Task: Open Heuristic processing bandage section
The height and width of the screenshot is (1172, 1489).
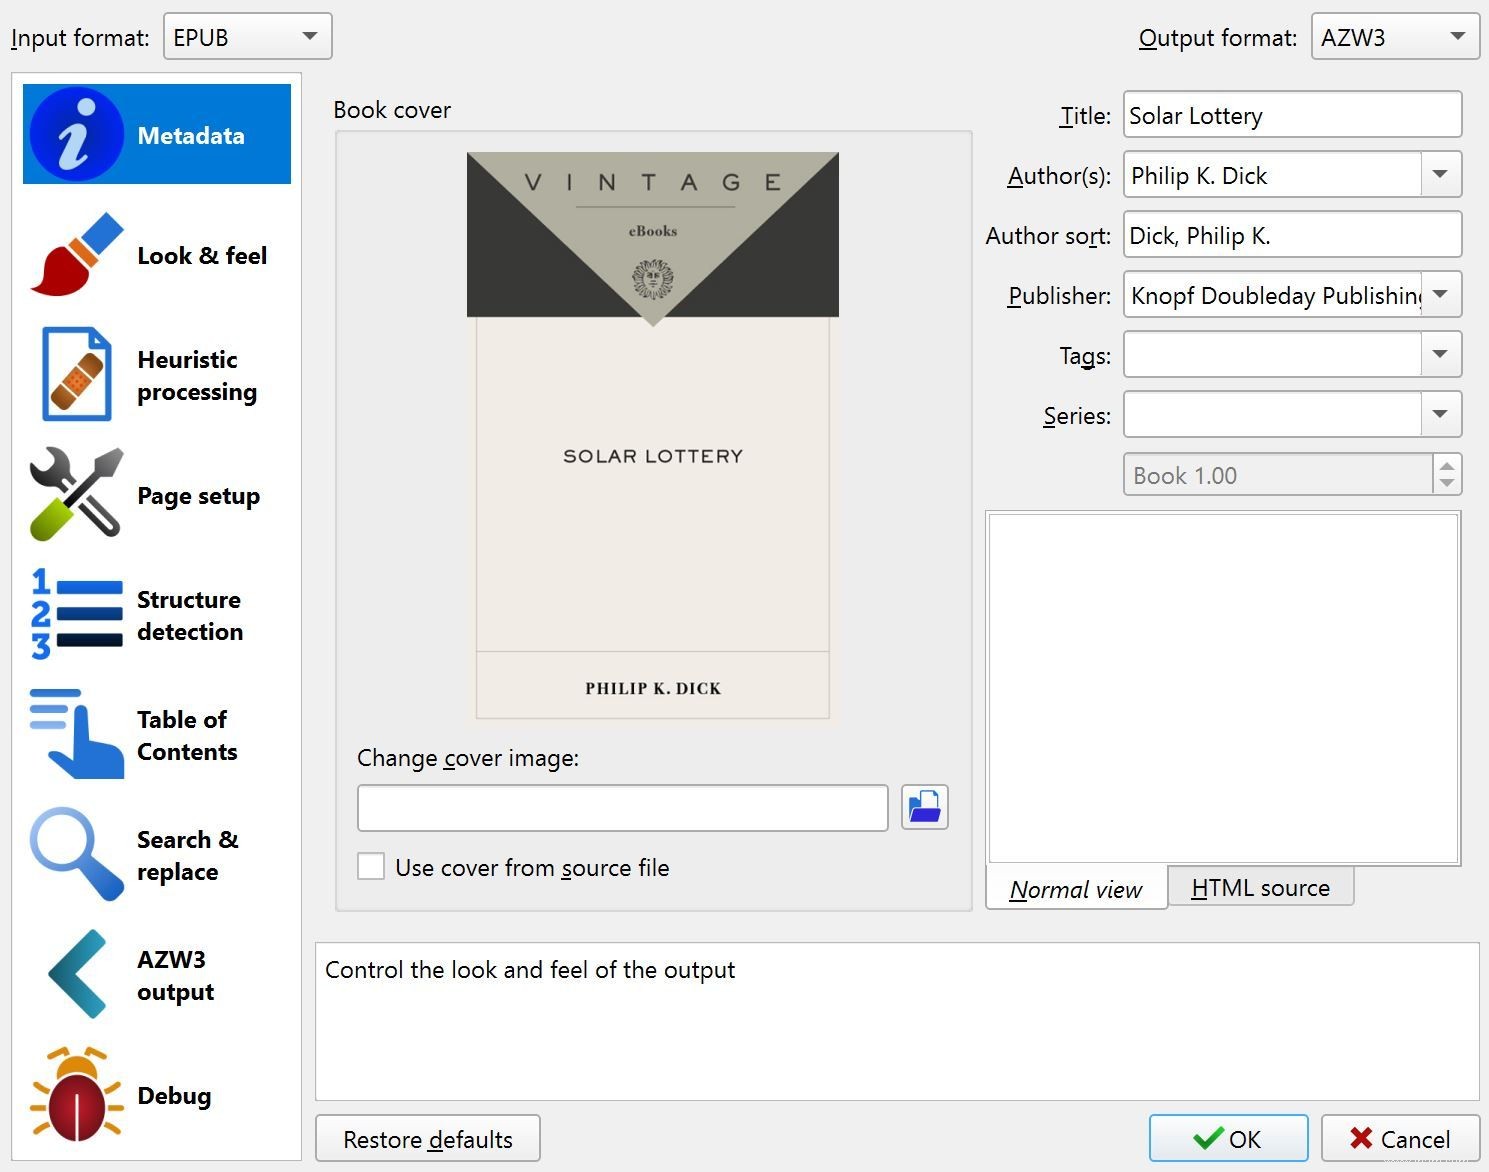Action: pyautogui.click(x=157, y=375)
